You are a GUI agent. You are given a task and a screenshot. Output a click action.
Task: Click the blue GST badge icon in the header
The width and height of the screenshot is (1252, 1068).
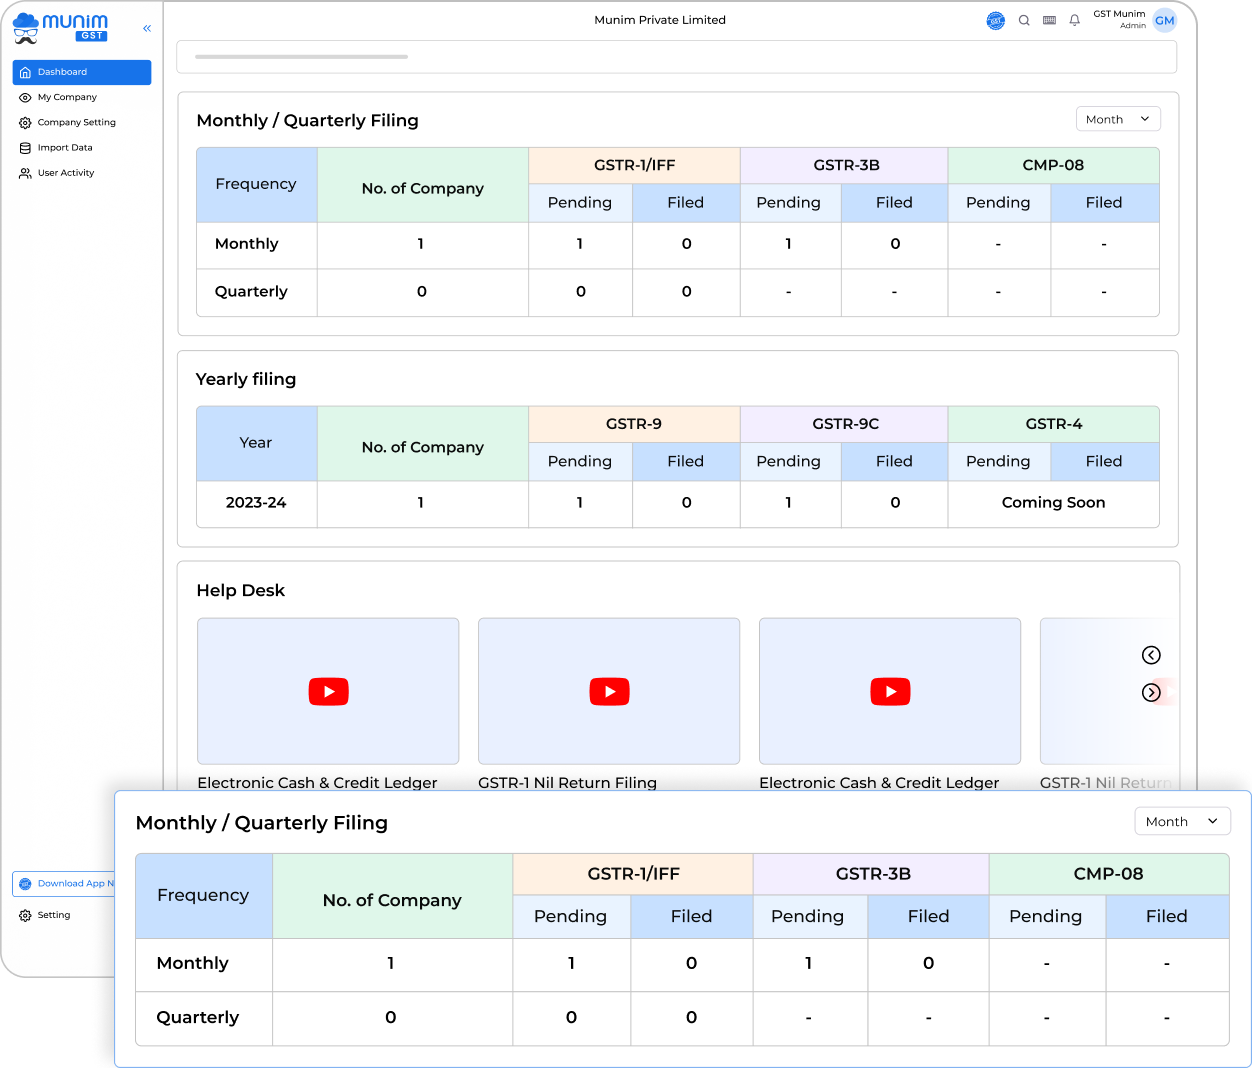(995, 20)
